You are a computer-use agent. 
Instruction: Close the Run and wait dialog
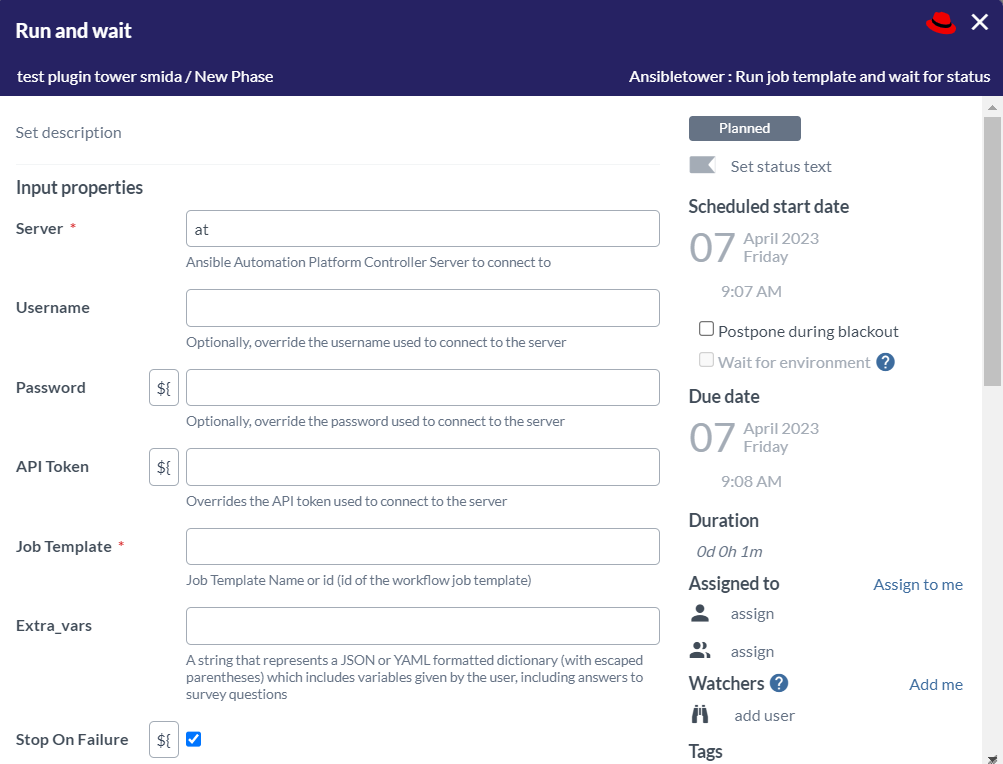coord(979,22)
